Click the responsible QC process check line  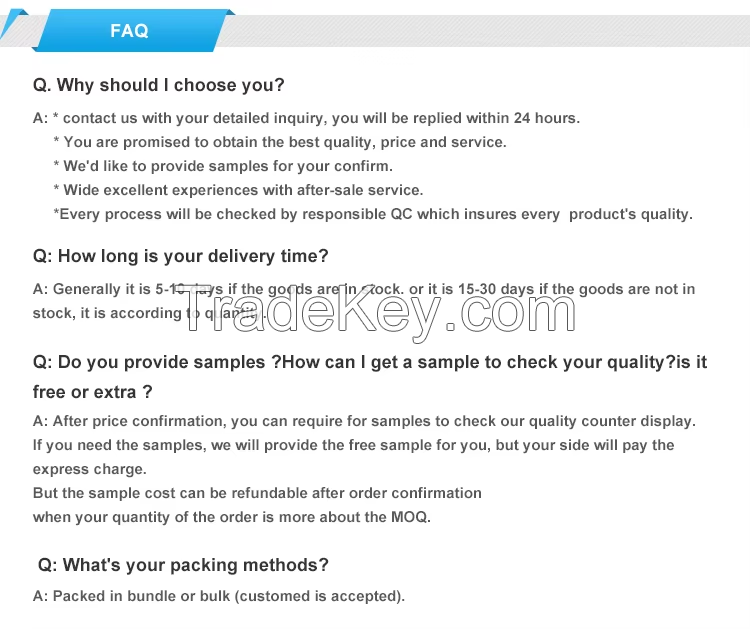tap(373, 214)
